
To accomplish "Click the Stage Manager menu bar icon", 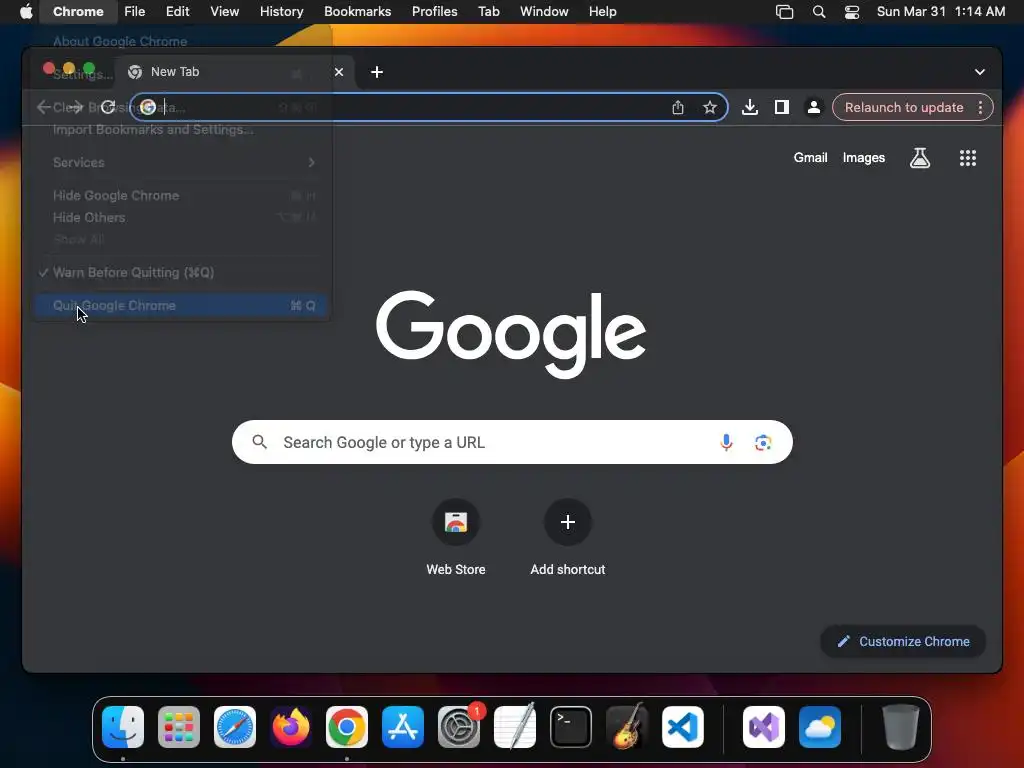I will [x=784, y=12].
